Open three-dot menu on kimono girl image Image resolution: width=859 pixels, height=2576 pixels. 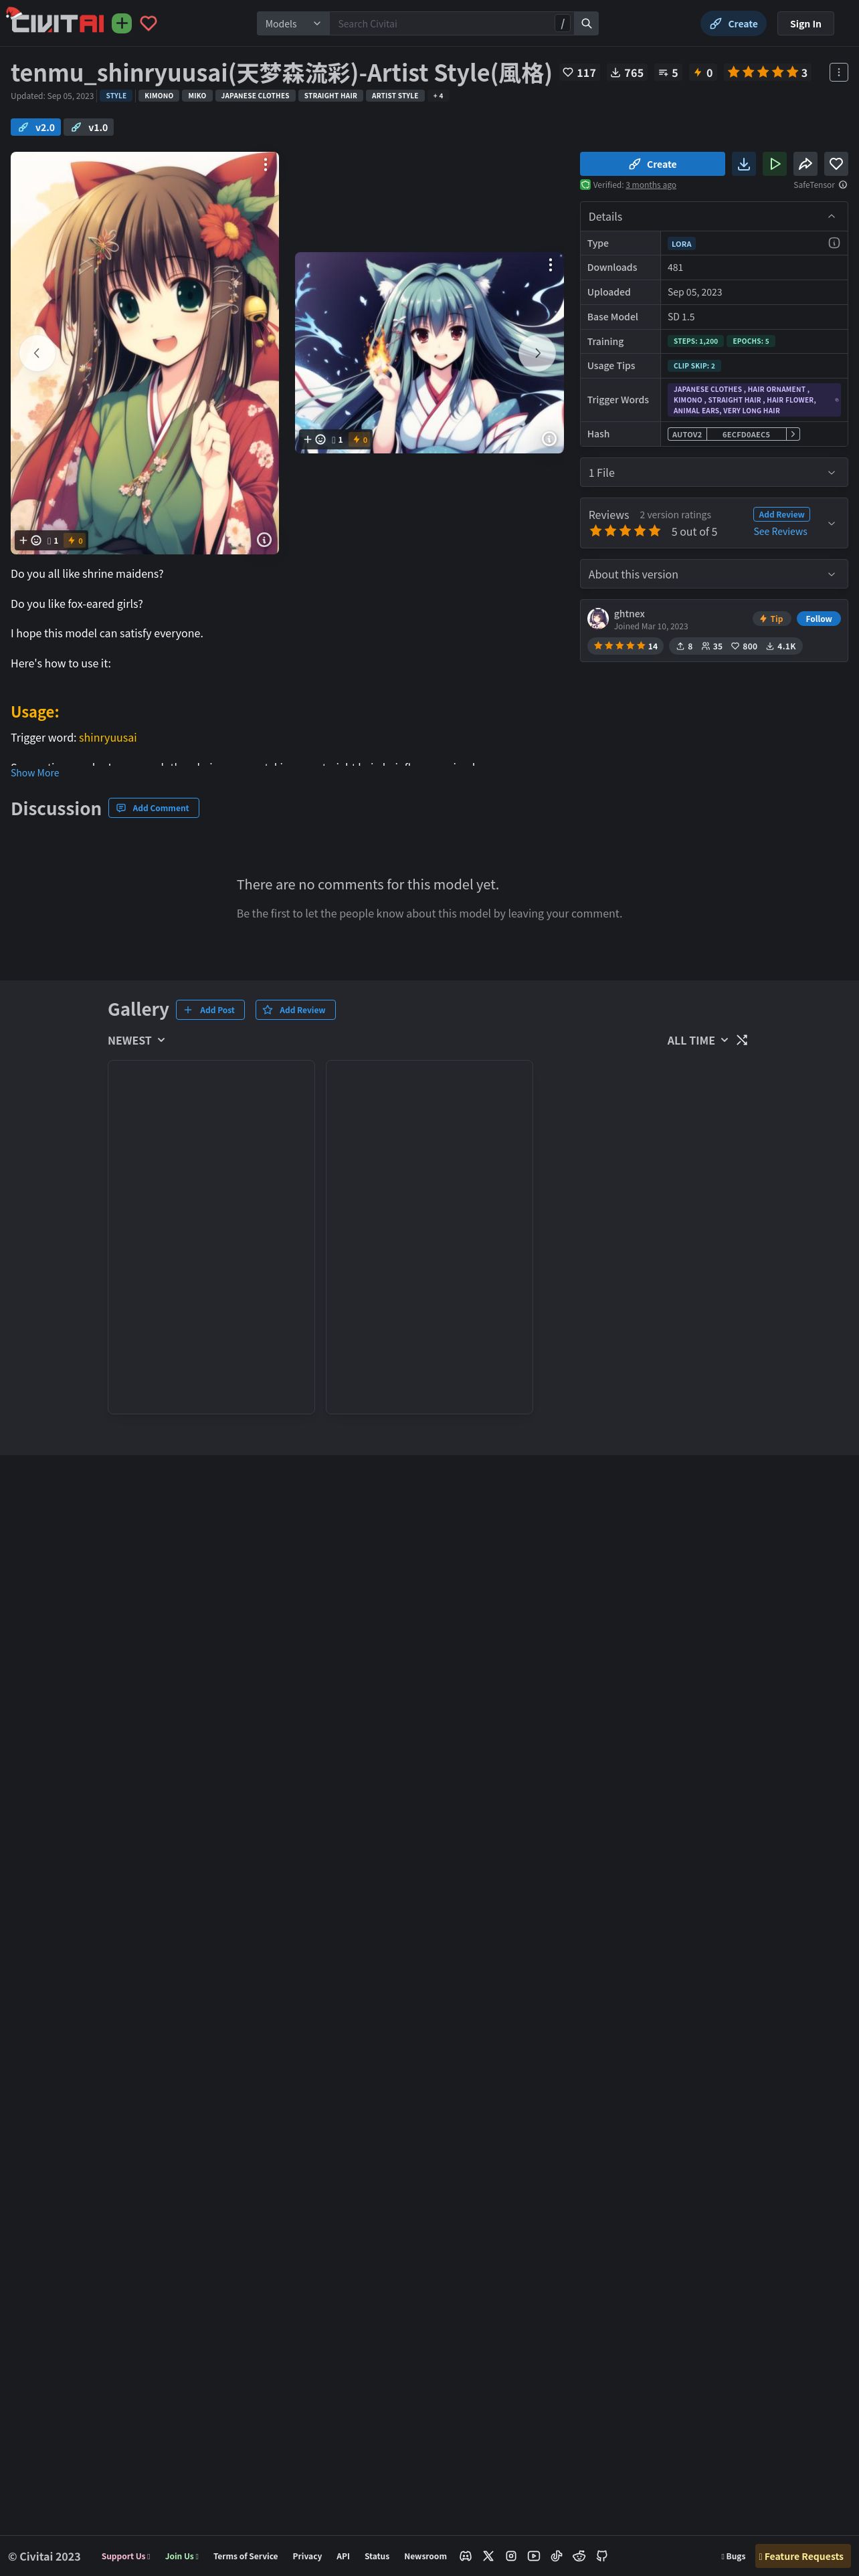(x=265, y=164)
